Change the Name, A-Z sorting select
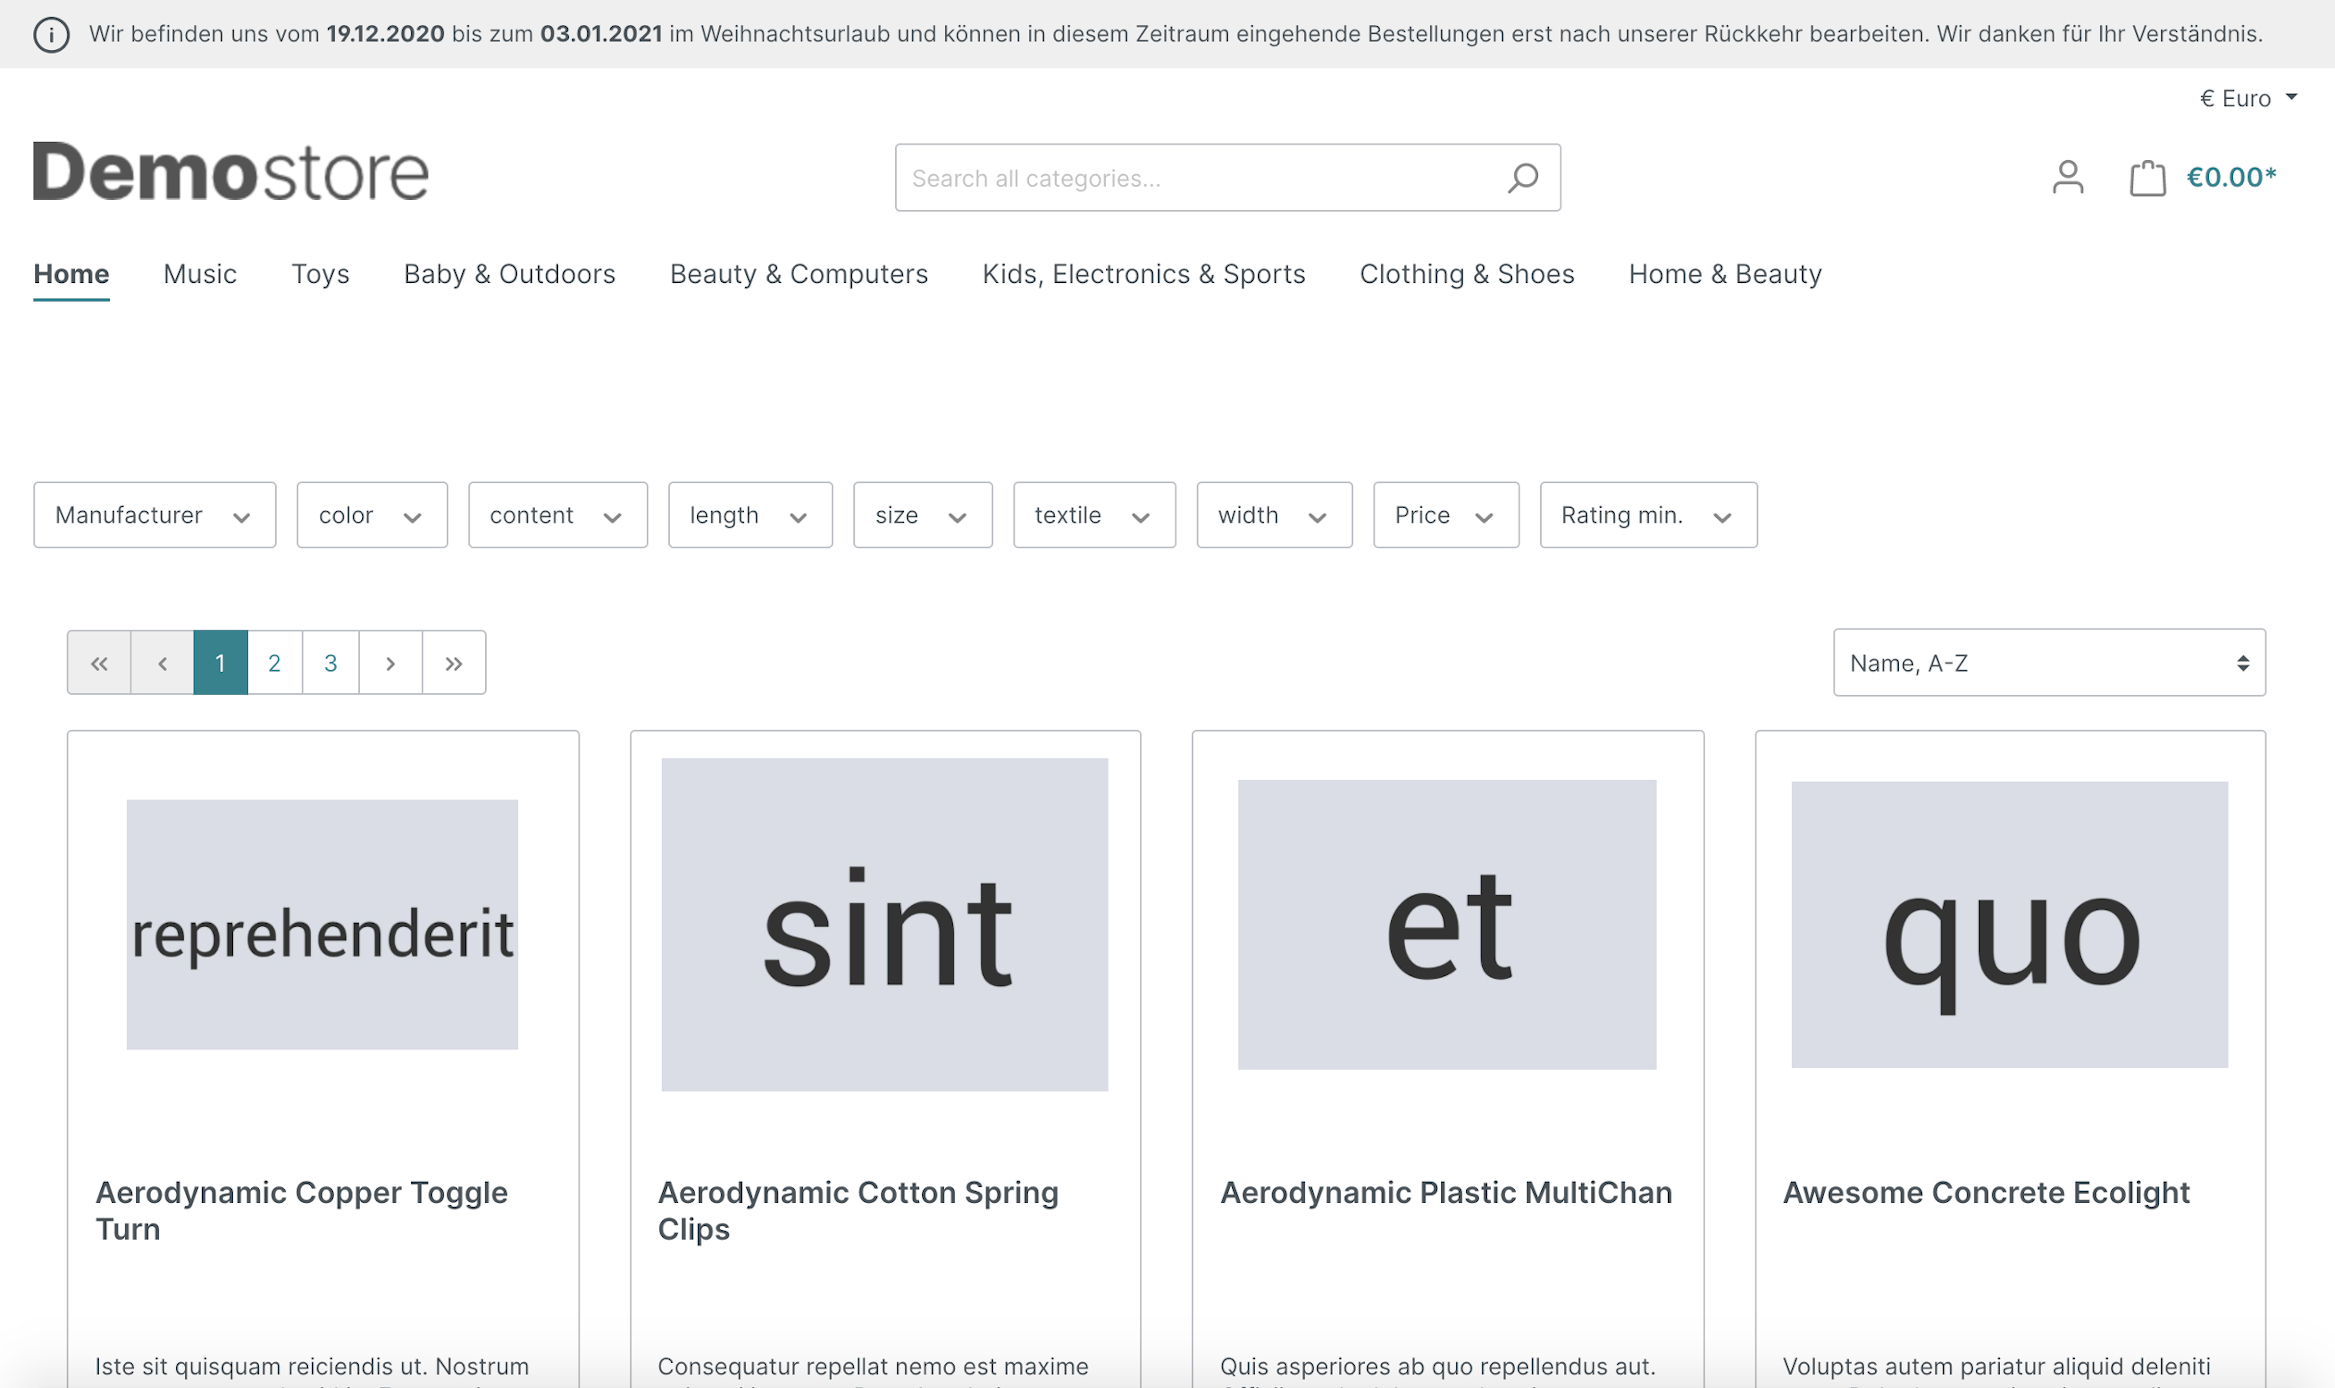 point(2048,663)
